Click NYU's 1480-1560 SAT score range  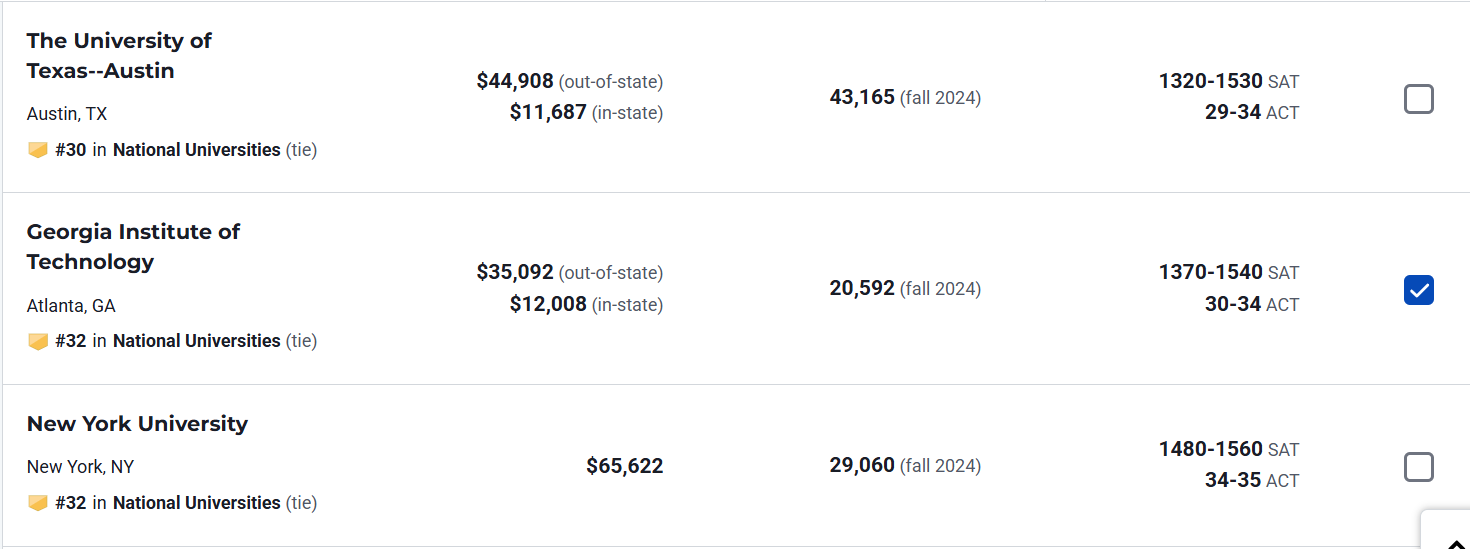(1210, 449)
